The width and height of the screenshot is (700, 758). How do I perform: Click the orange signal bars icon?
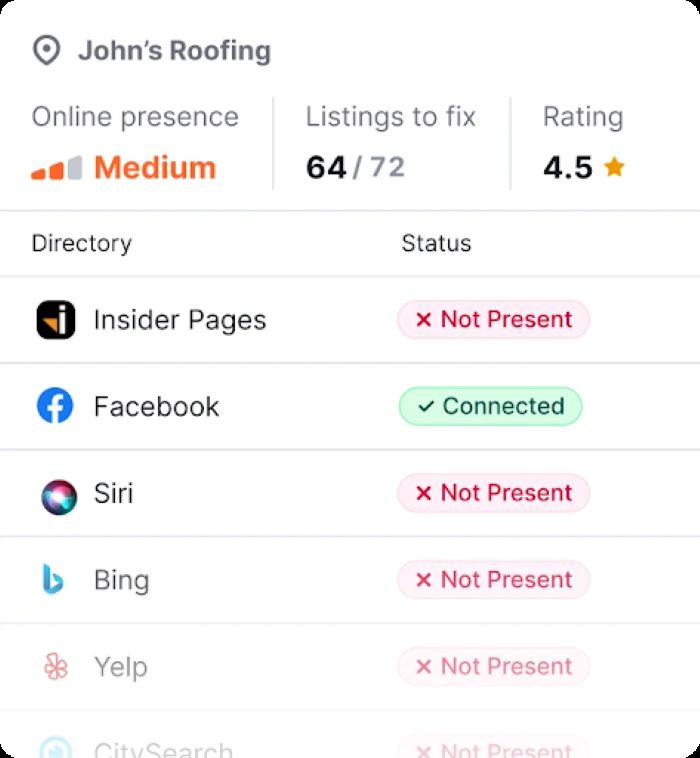[x=56, y=168]
